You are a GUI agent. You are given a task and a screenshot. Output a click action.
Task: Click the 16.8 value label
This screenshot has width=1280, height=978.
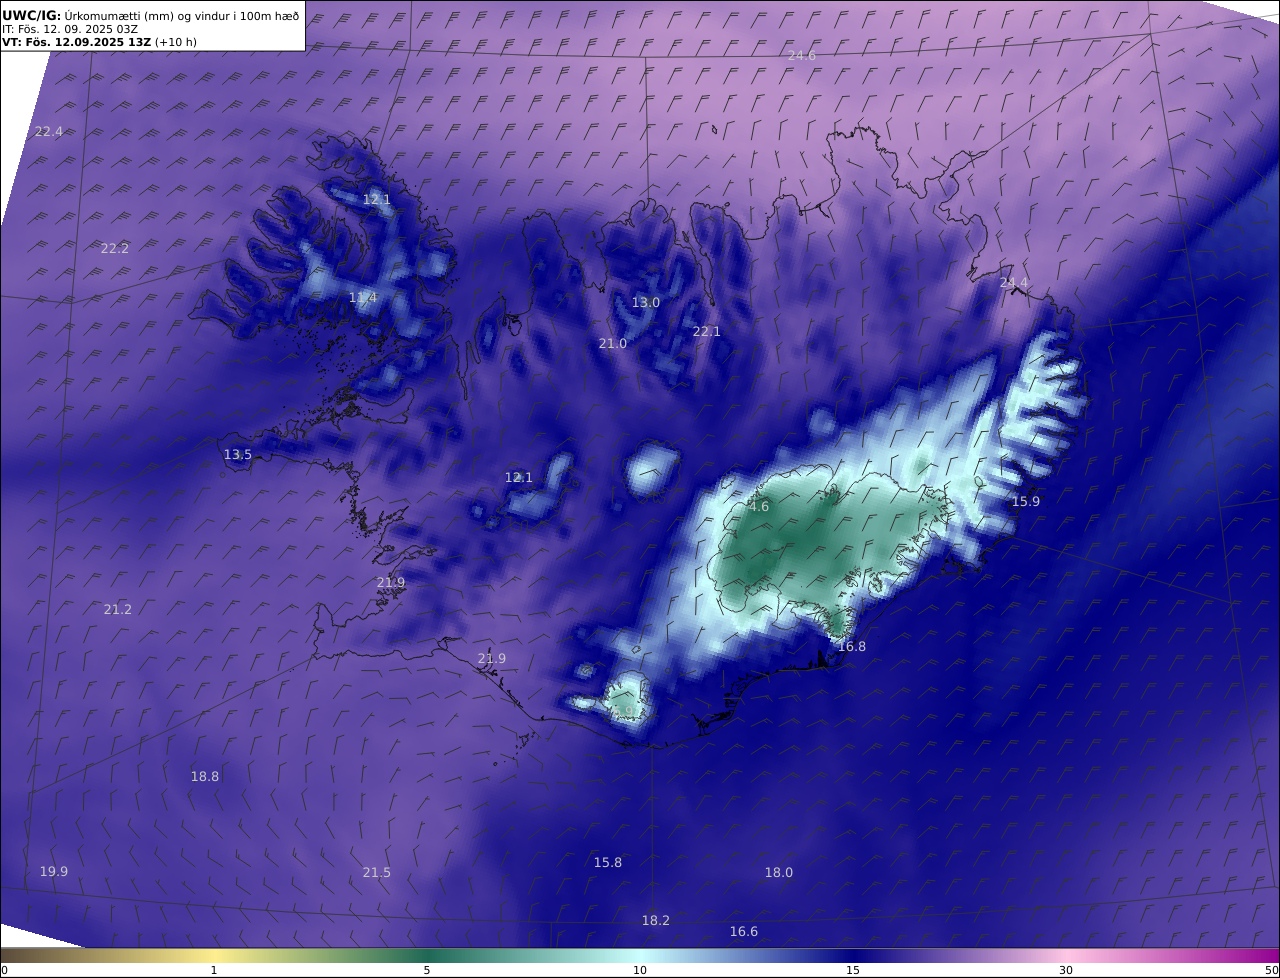pyautogui.click(x=852, y=647)
